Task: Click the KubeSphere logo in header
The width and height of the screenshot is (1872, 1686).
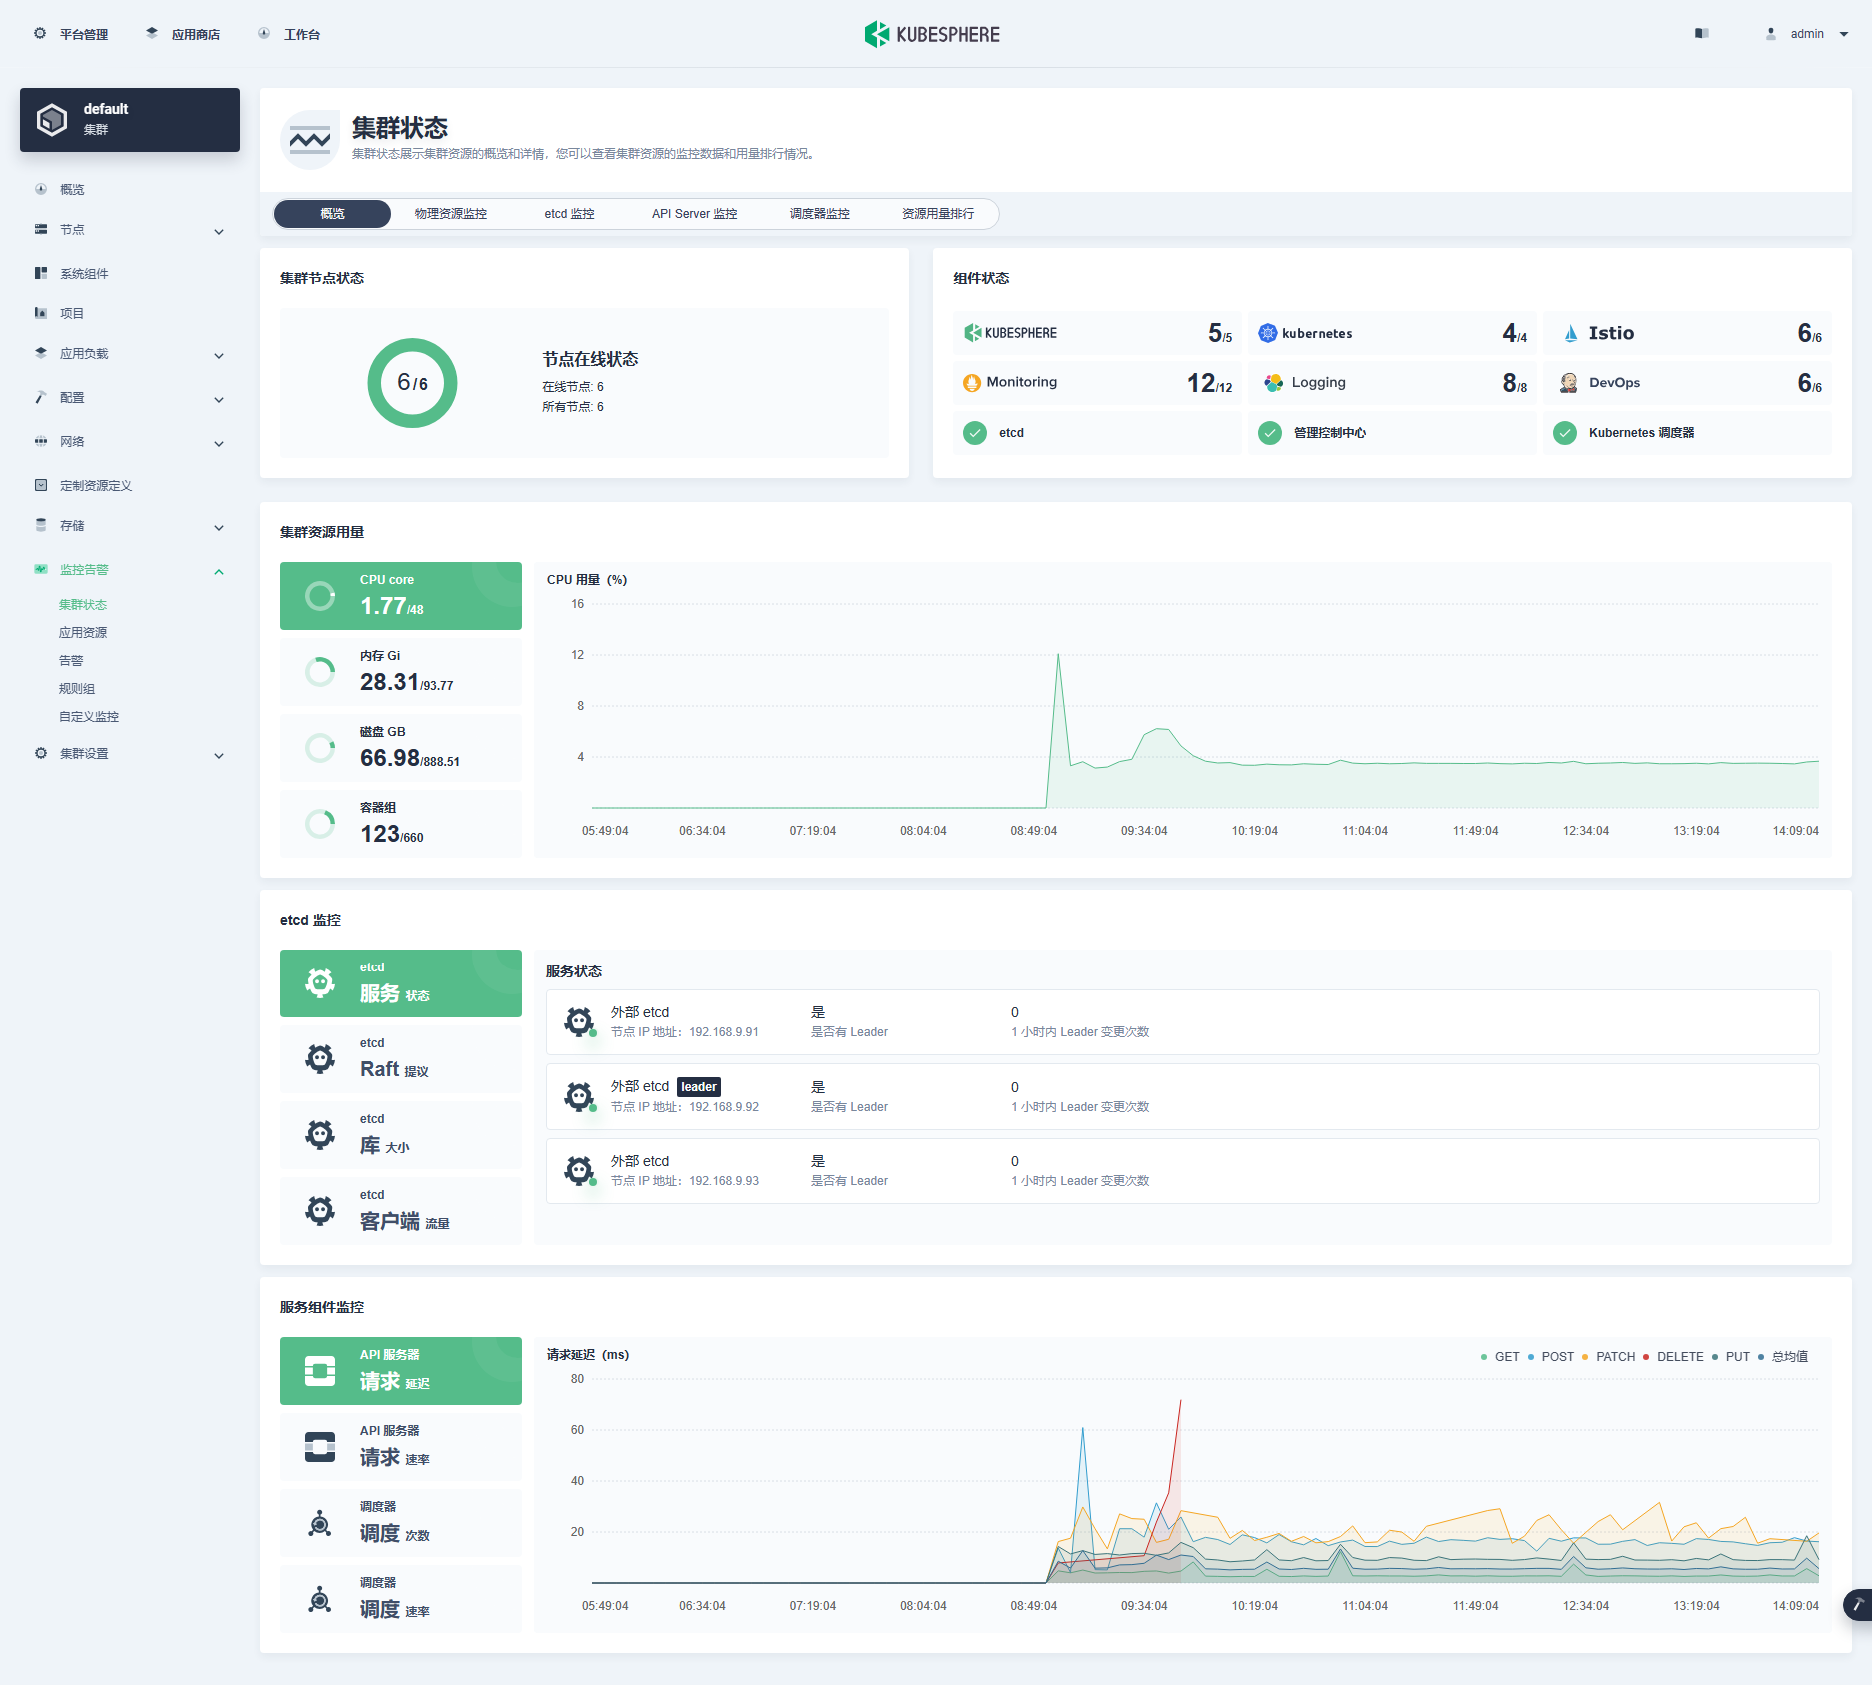Action: coord(932,34)
